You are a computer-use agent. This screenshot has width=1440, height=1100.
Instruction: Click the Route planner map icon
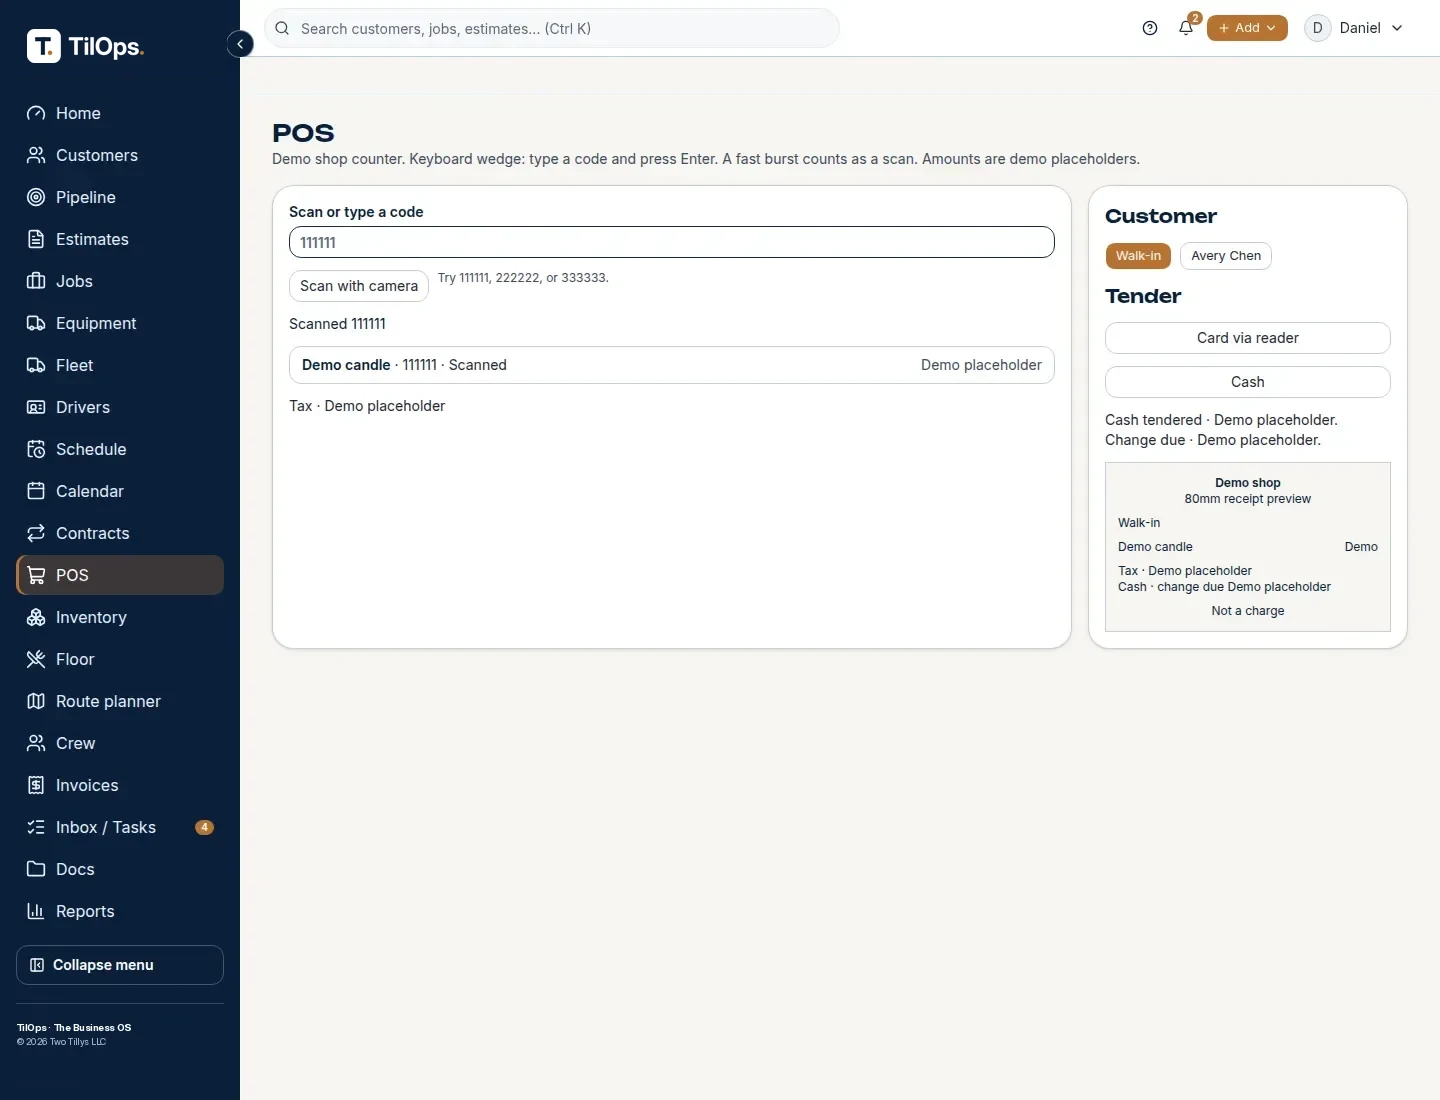point(36,701)
